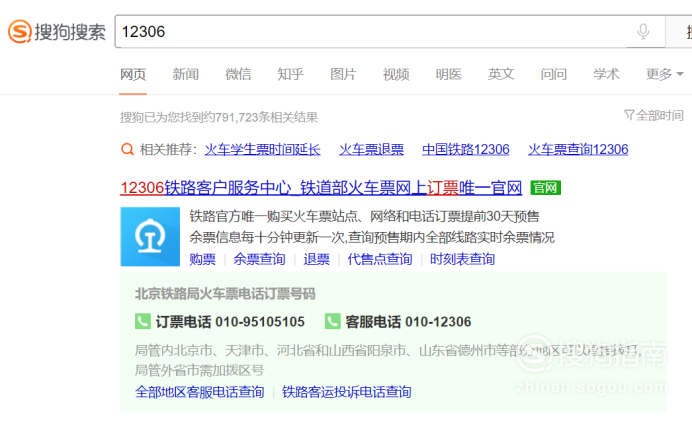692x421 pixels.
Task: Click the note 局管外省市需加拨区号
Action: coord(199,370)
